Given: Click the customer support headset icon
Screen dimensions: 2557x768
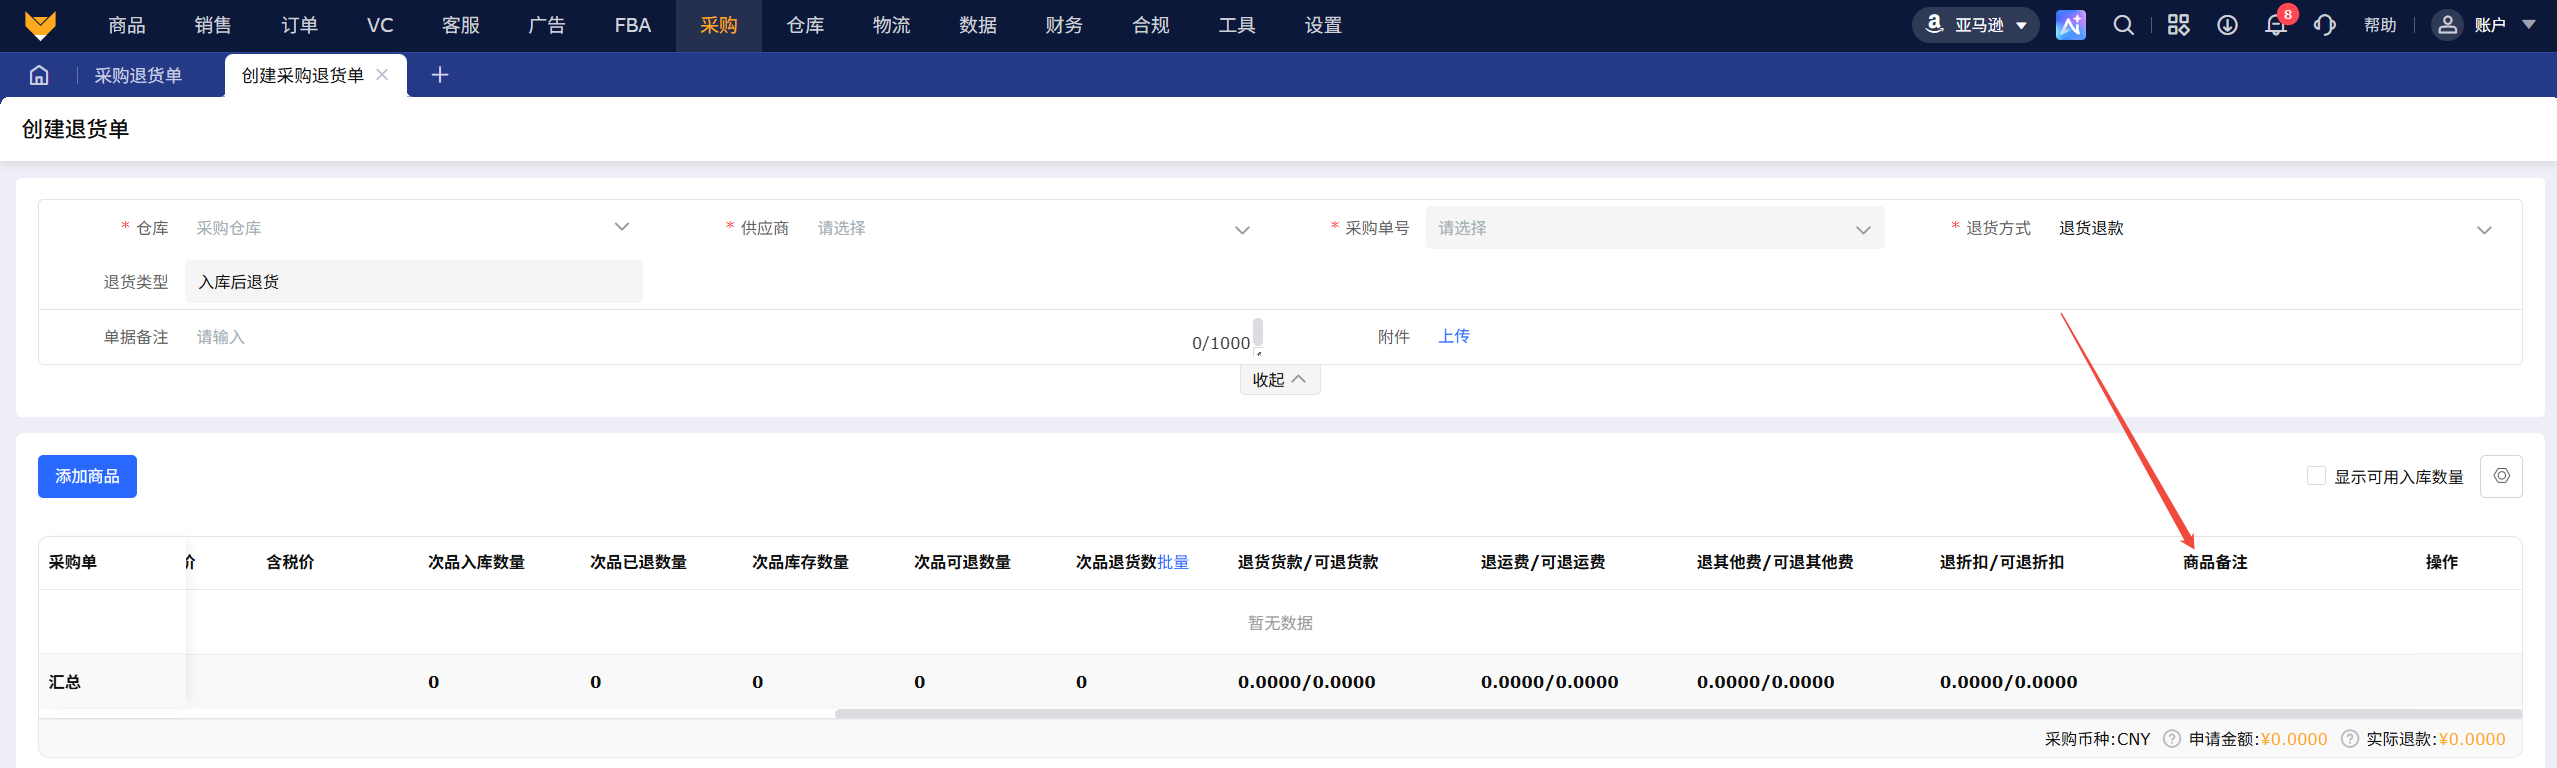Looking at the screenshot, I should (2325, 25).
